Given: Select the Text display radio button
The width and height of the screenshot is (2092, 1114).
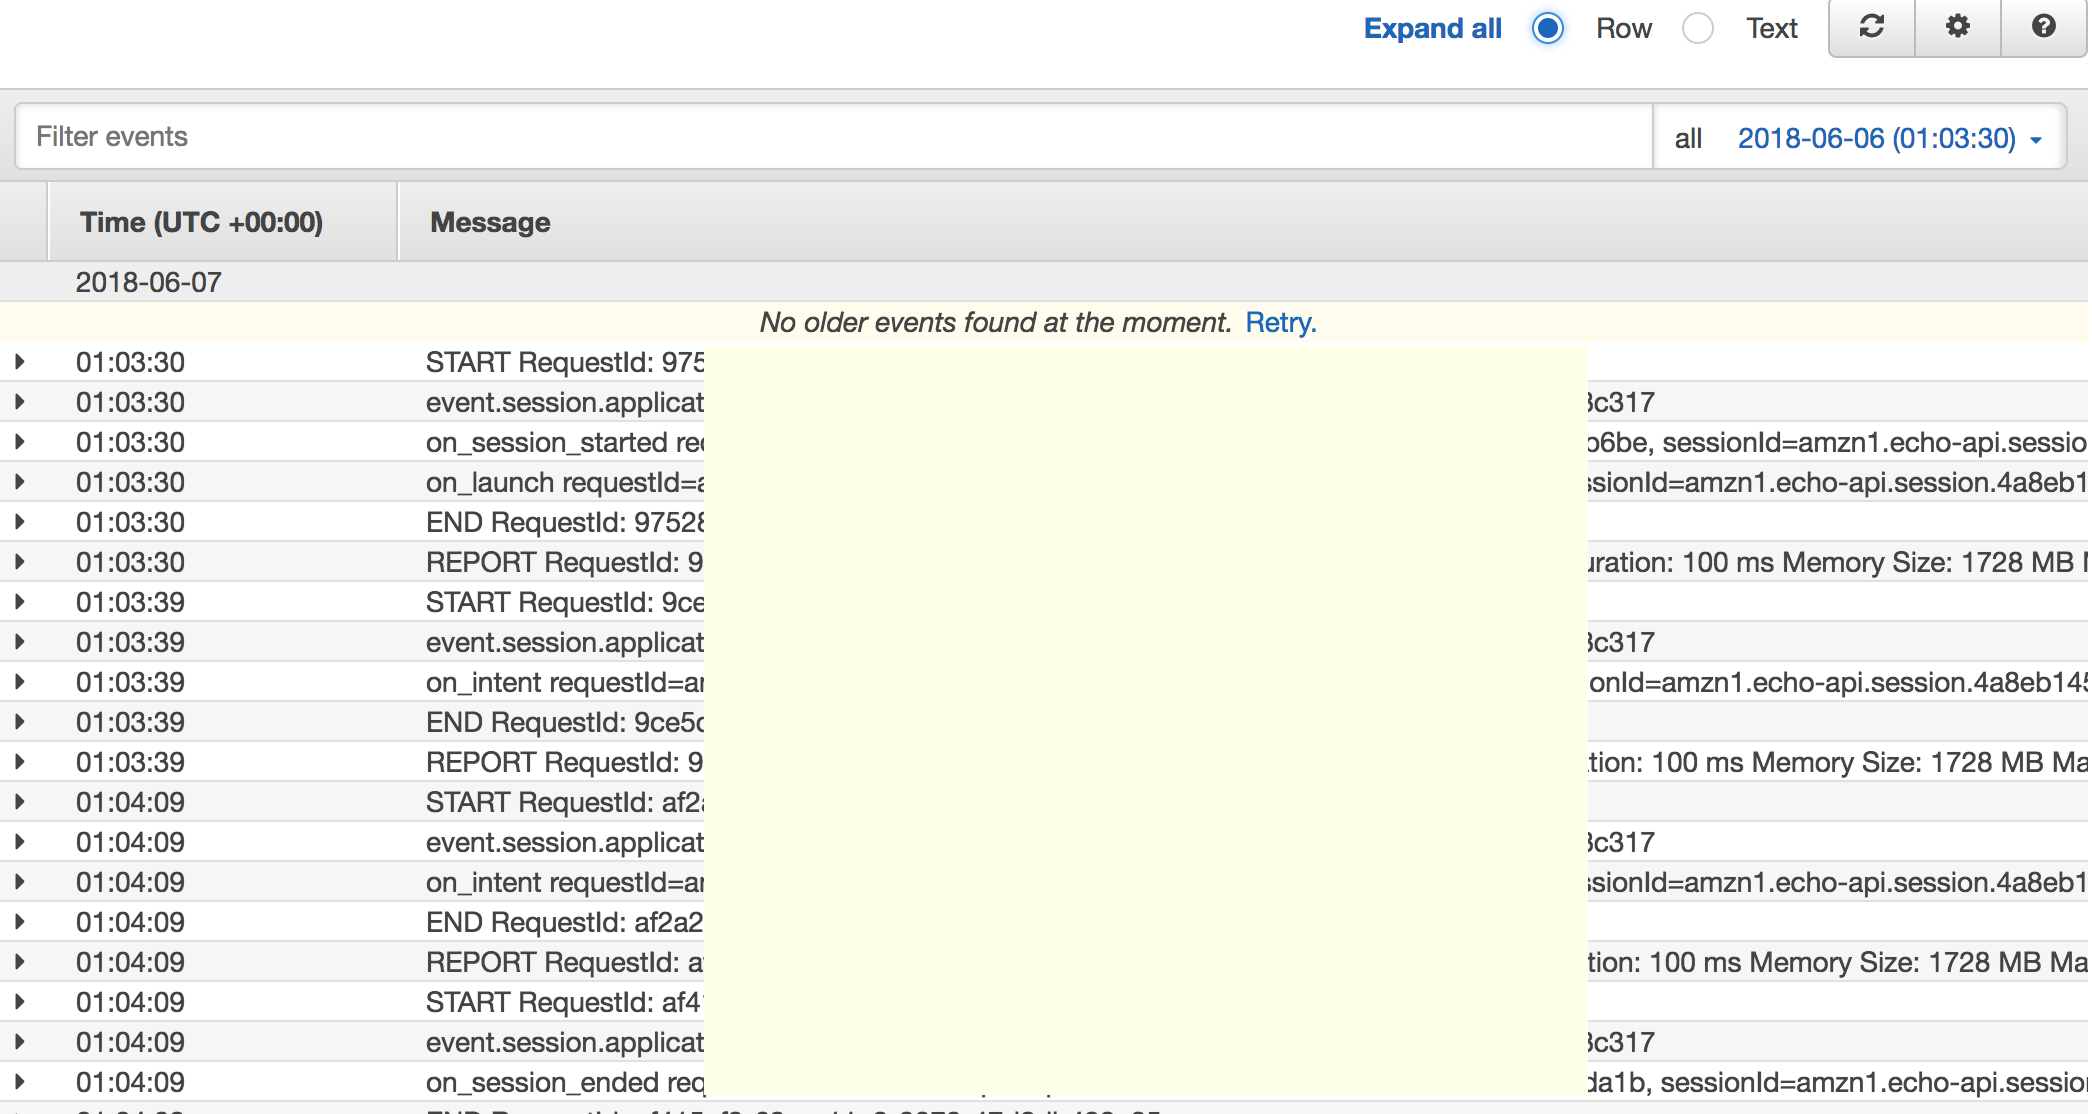Looking at the screenshot, I should 1698,28.
